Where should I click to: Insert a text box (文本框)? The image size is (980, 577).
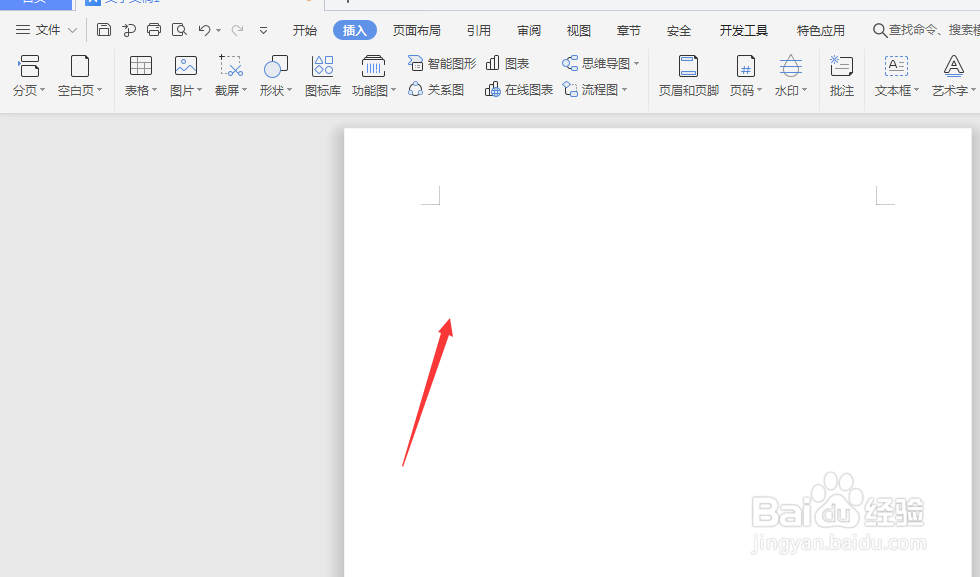click(x=896, y=76)
